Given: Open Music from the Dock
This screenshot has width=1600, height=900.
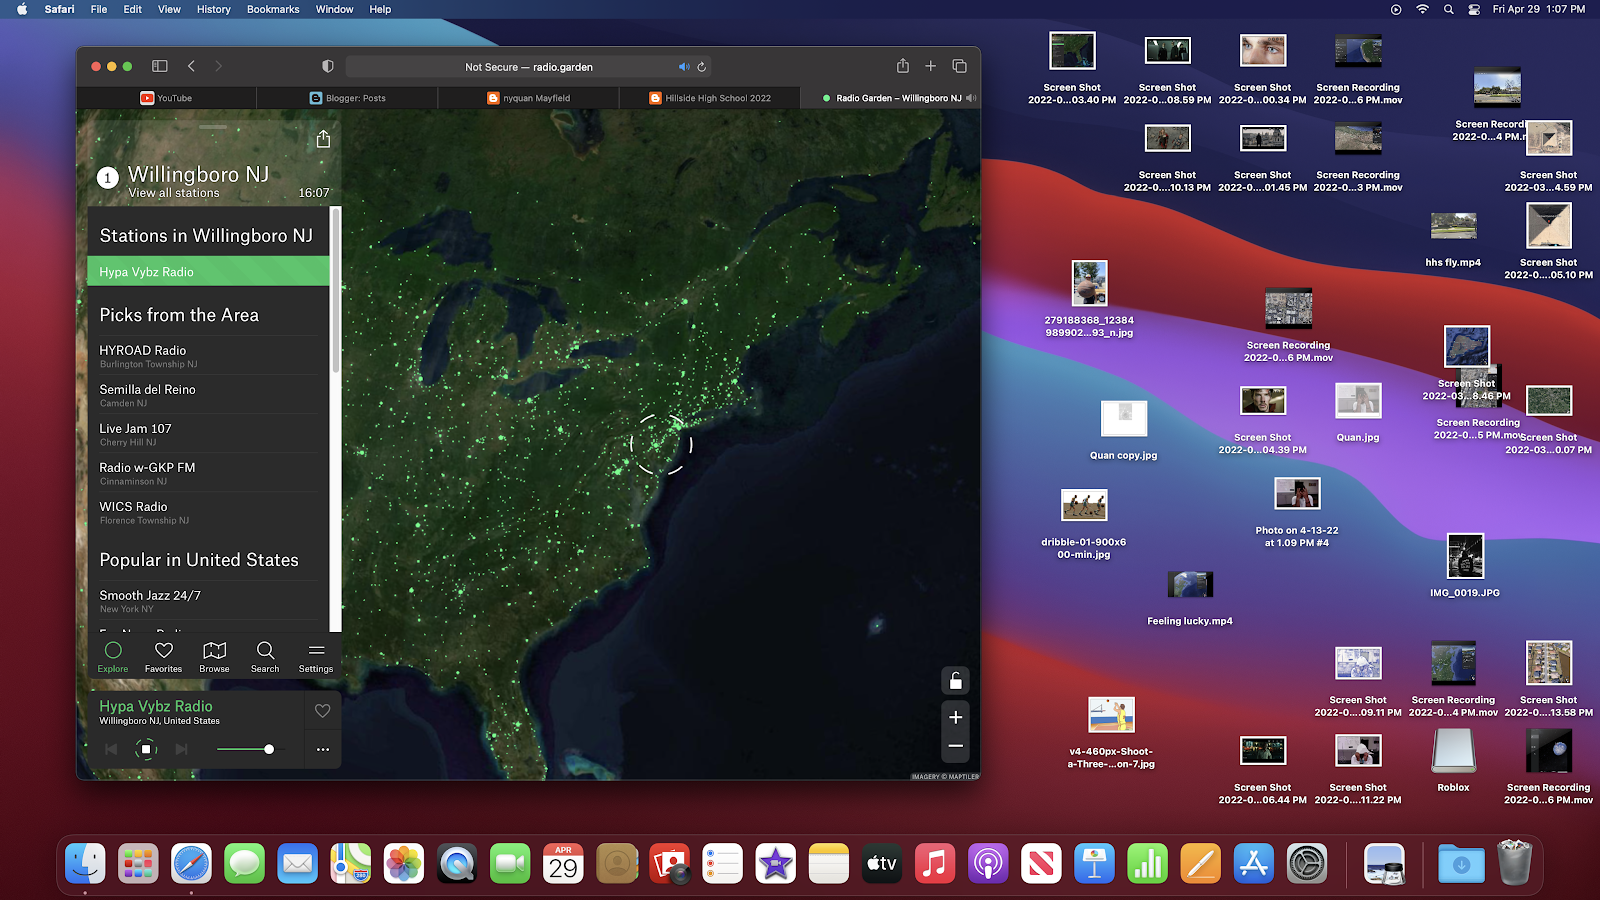Looking at the screenshot, I should coord(935,864).
